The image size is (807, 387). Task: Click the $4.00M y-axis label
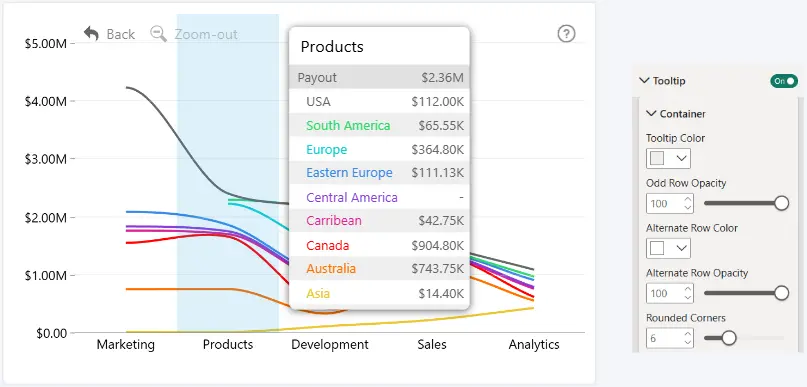[x=46, y=101]
